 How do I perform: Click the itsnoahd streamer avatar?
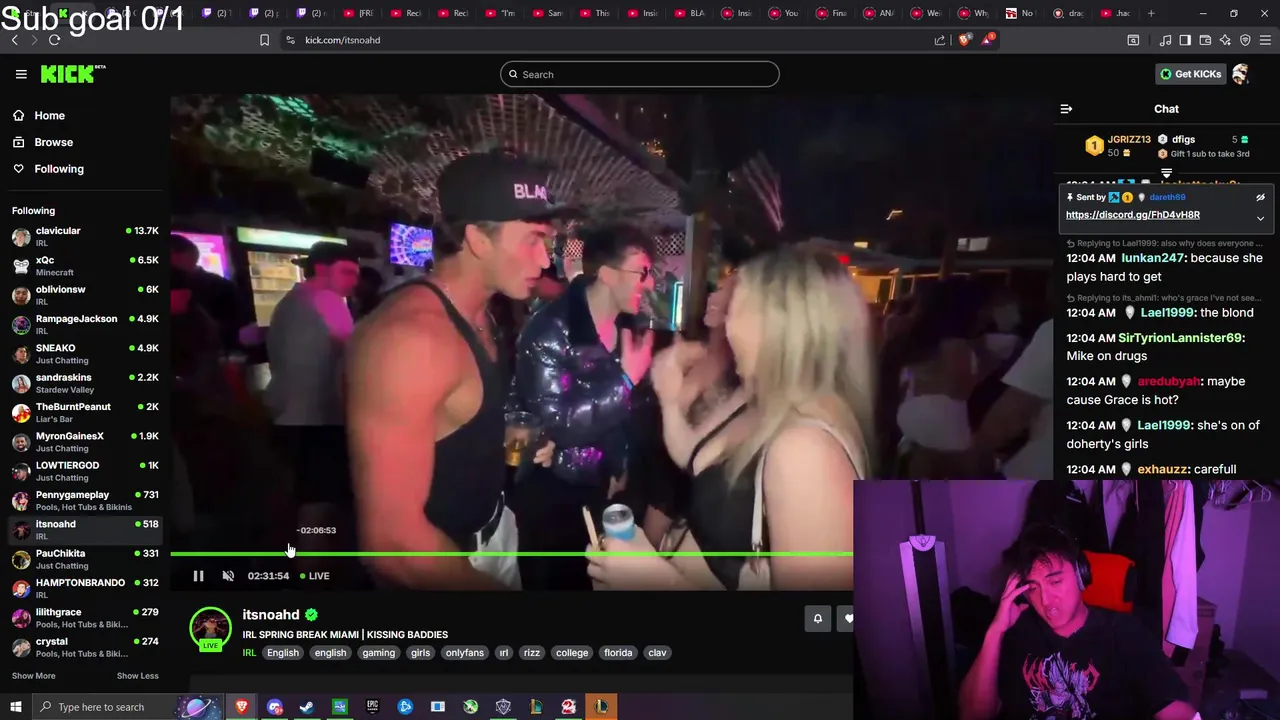point(210,629)
